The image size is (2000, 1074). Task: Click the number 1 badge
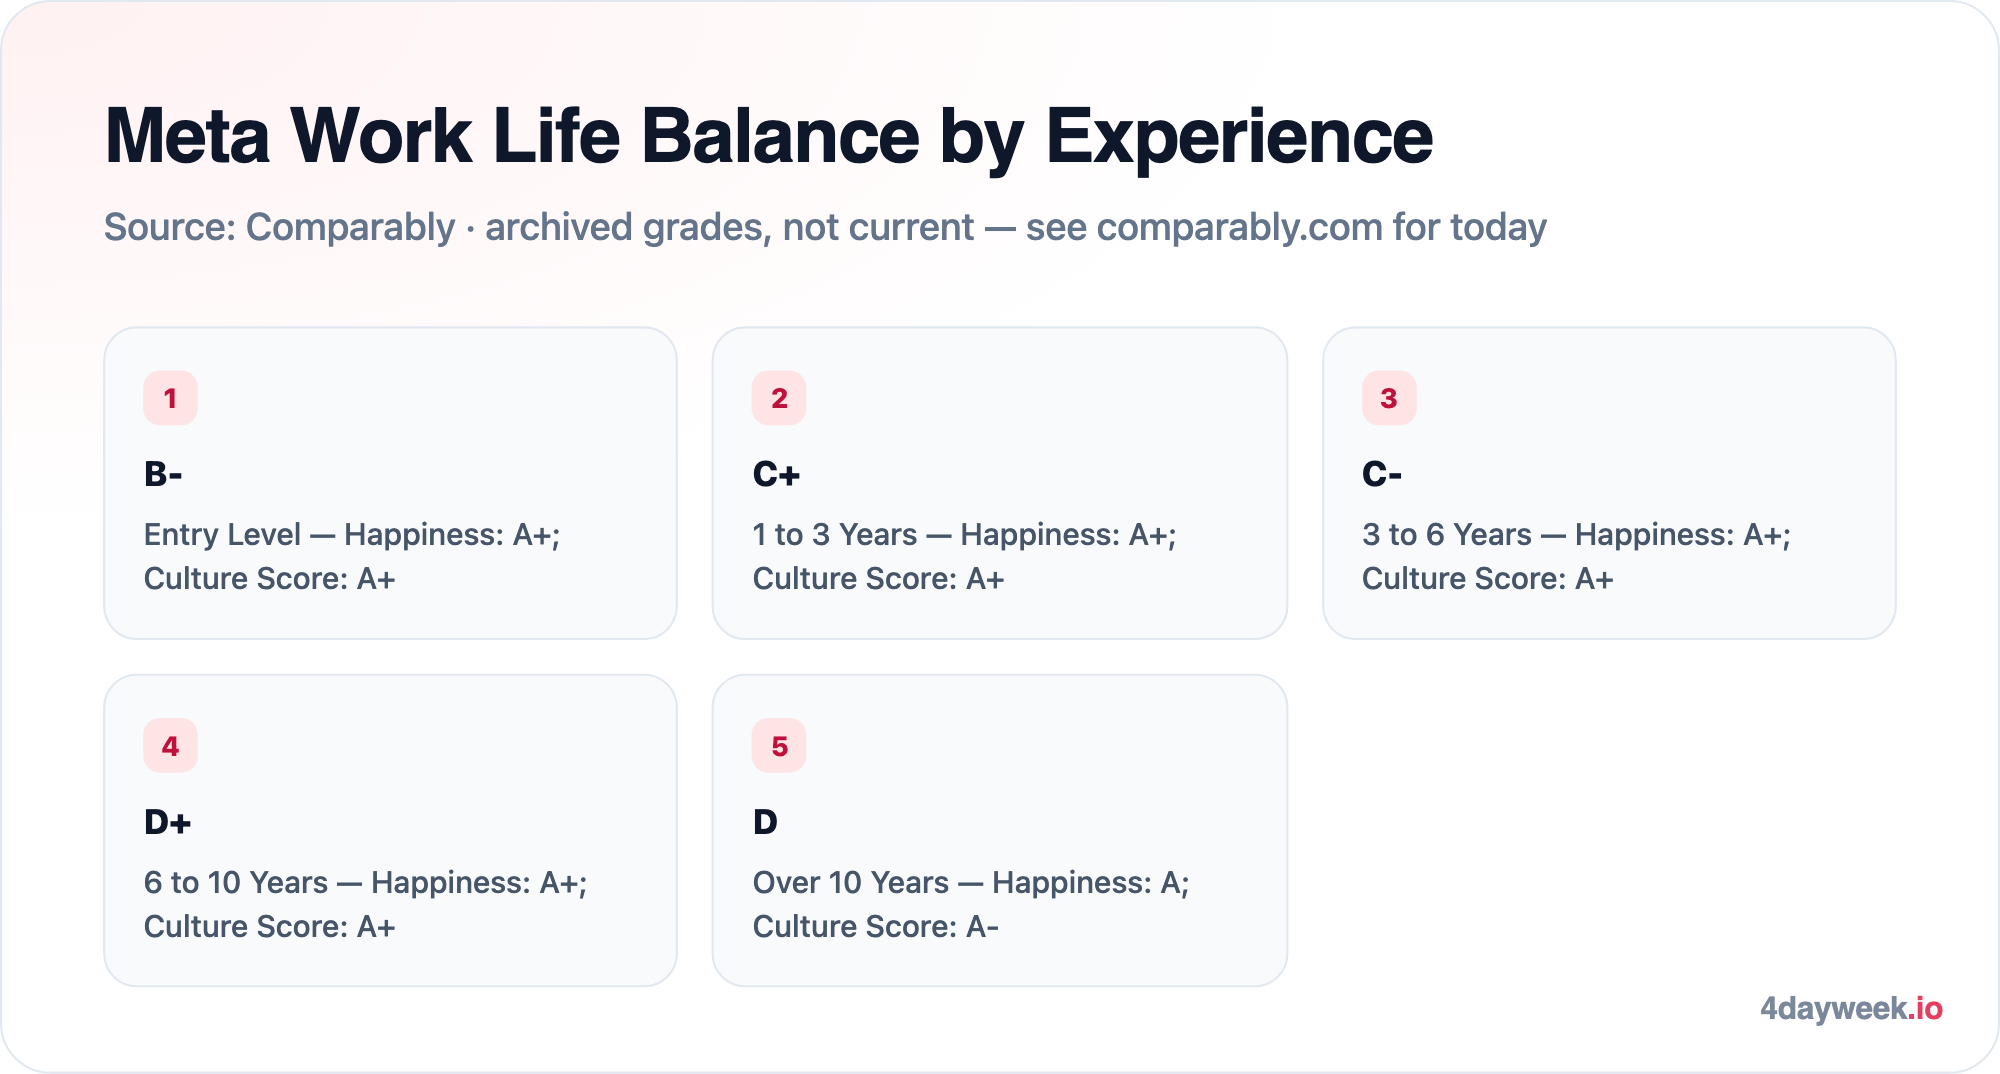click(170, 398)
